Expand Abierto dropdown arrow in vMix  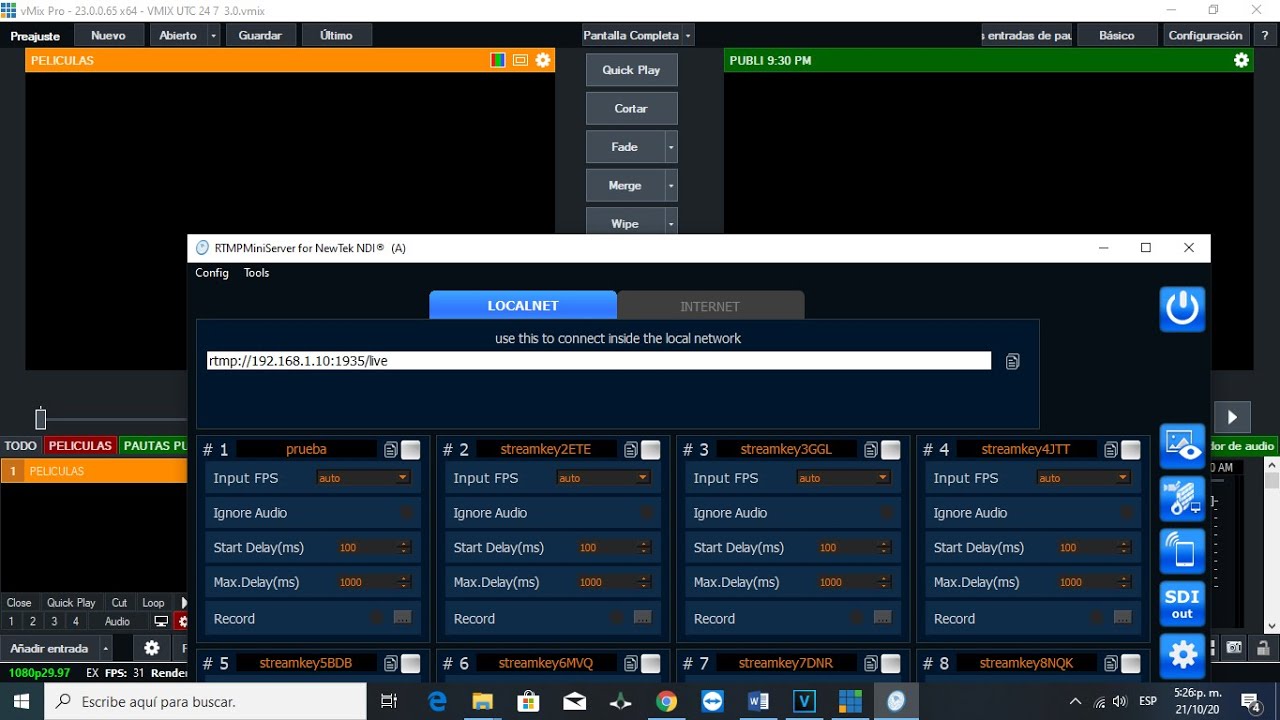pyautogui.click(x=213, y=35)
